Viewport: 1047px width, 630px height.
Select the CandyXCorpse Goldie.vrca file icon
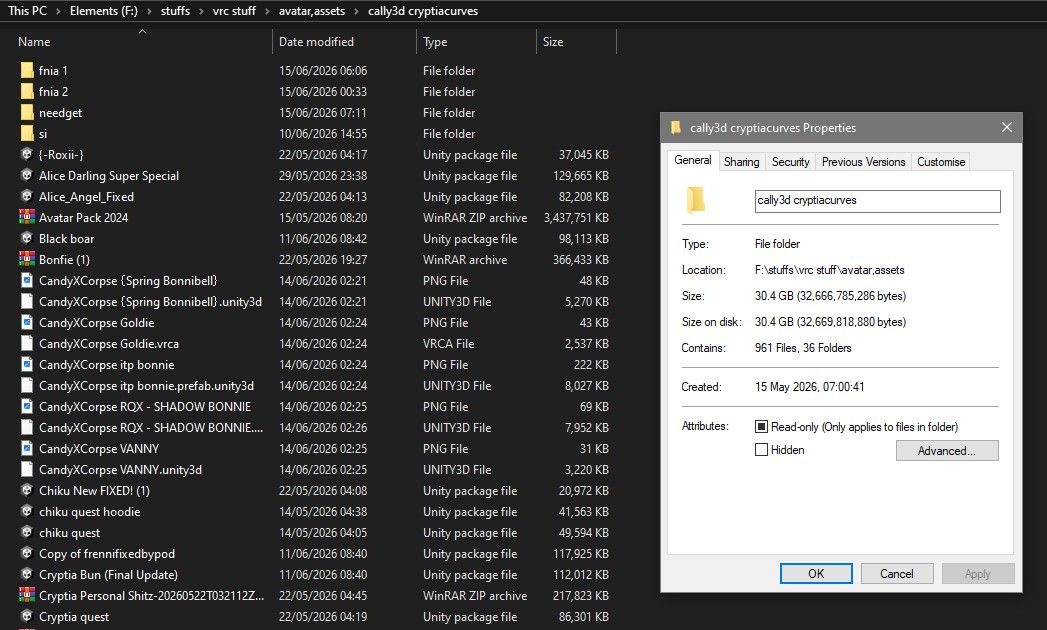(x=27, y=343)
